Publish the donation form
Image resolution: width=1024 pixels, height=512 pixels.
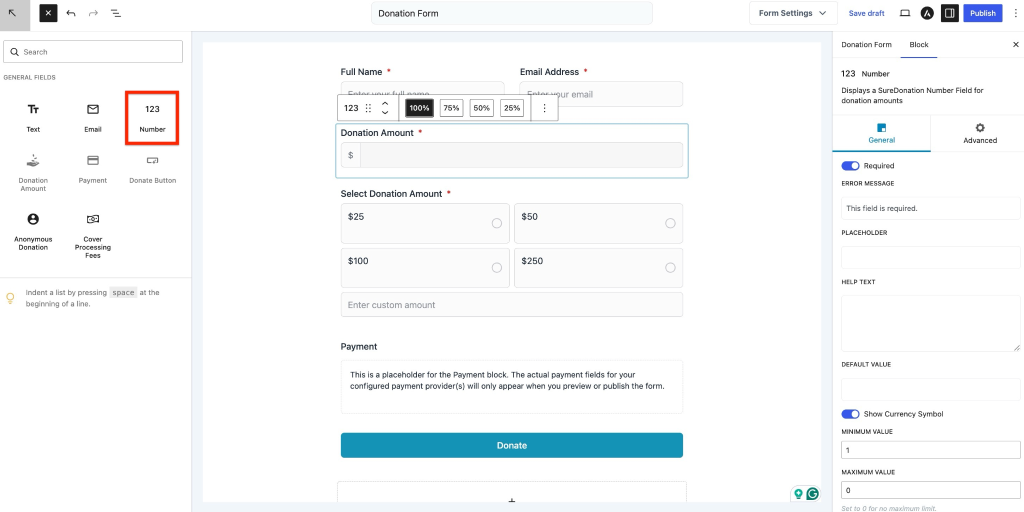tap(983, 13)
